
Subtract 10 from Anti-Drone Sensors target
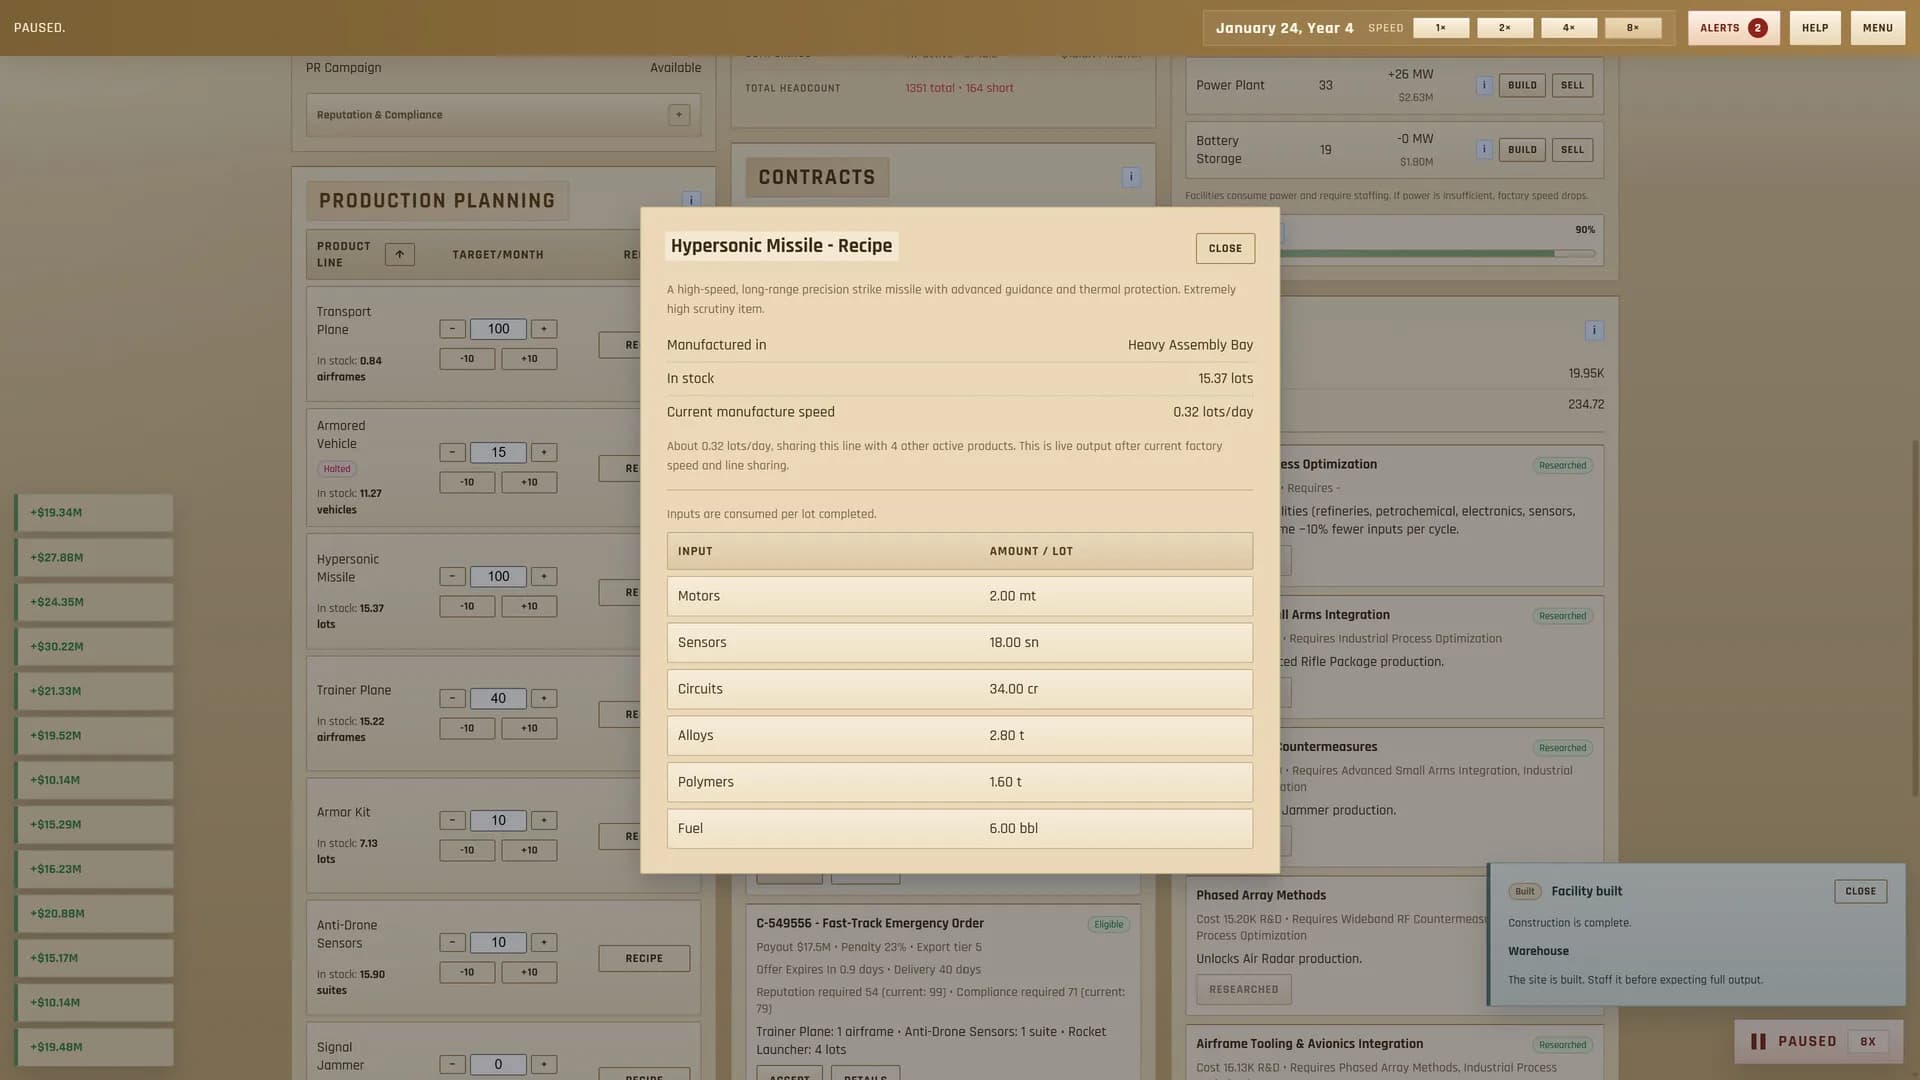point(467,972)
